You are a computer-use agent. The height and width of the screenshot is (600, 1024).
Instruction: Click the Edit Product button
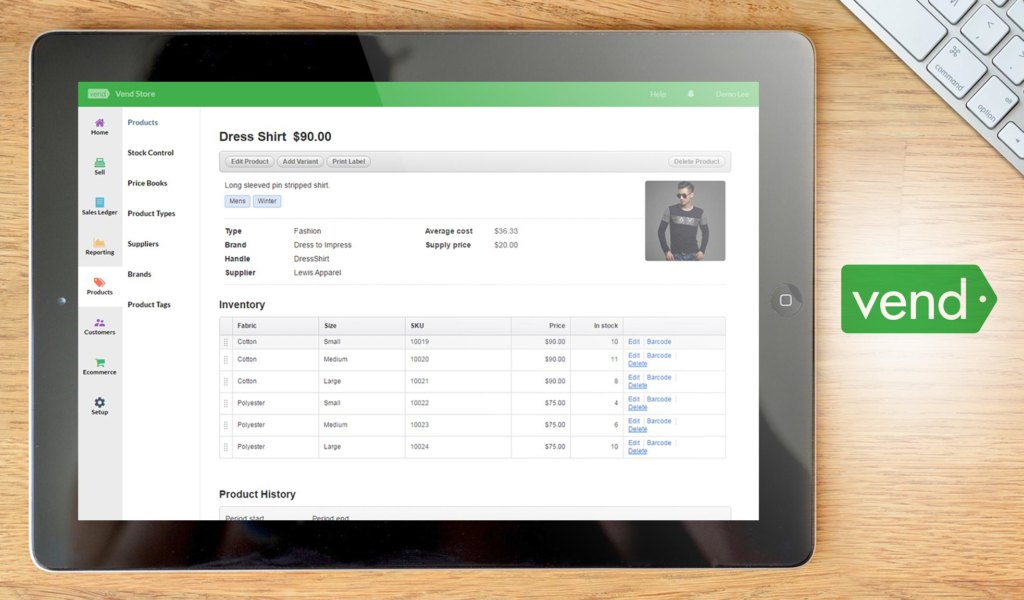248,161
